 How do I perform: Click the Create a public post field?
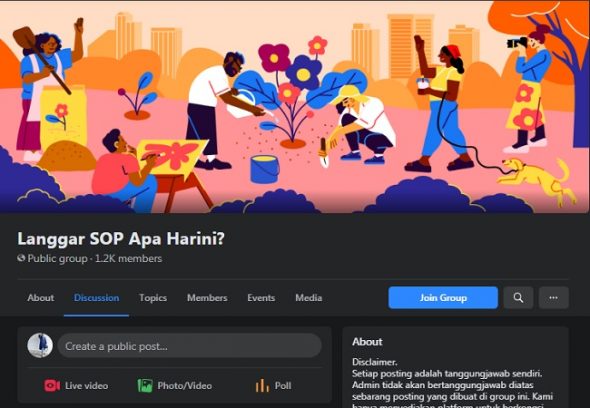pyautogui.click(x=190, y=346)
